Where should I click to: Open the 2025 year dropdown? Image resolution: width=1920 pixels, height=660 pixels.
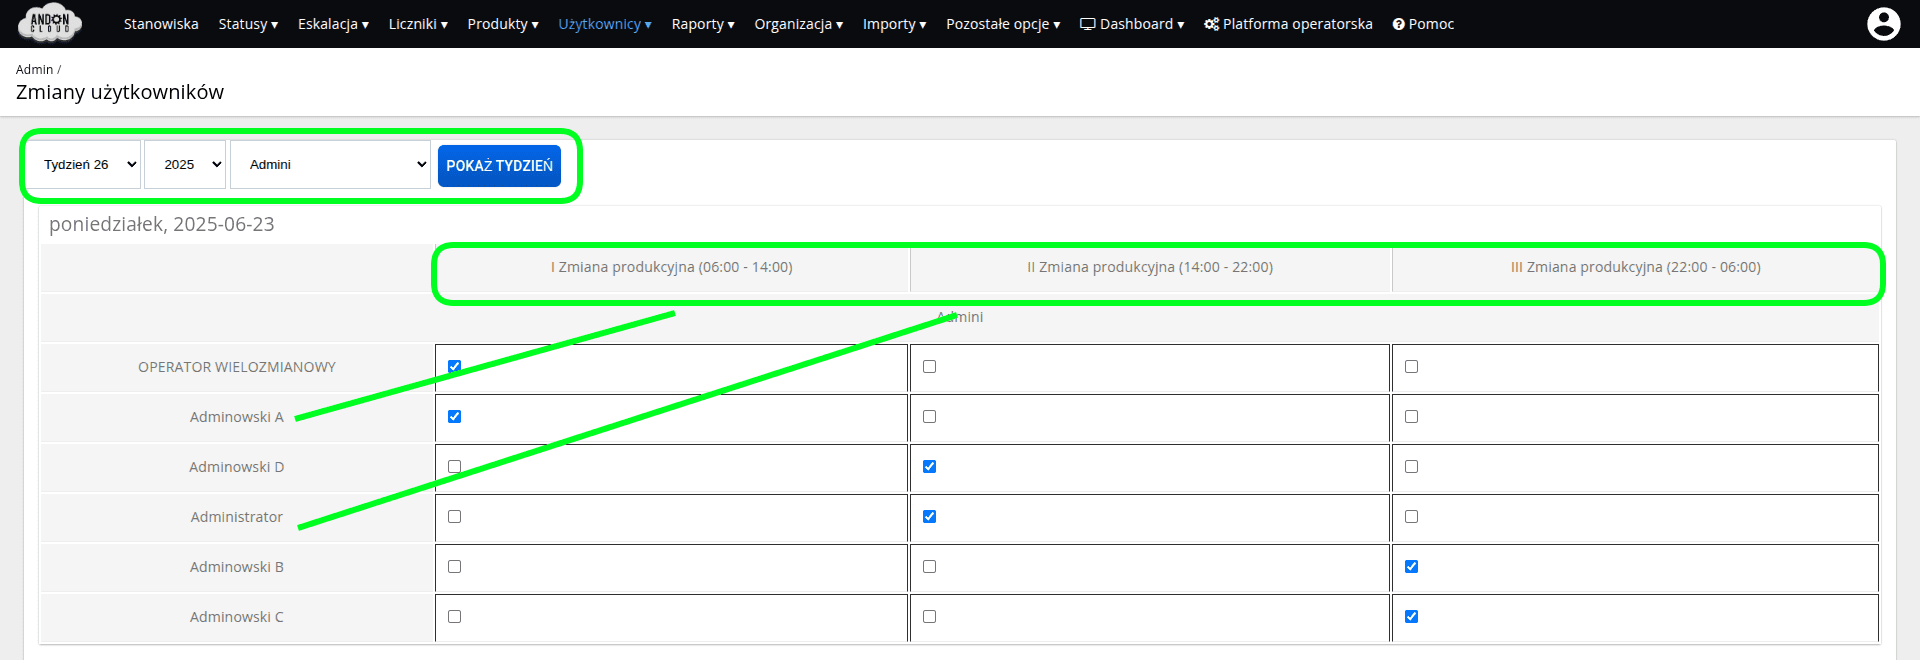(x=185, y=165)
